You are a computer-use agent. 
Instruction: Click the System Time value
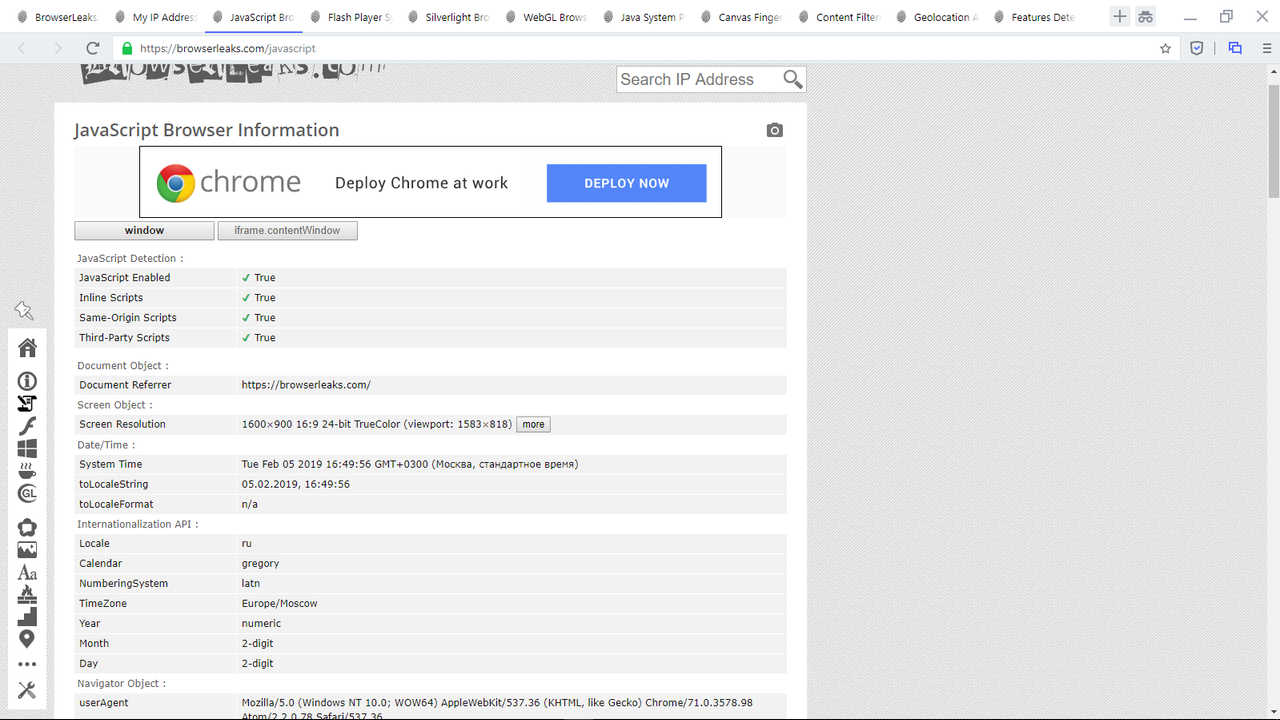click(410, 464)
